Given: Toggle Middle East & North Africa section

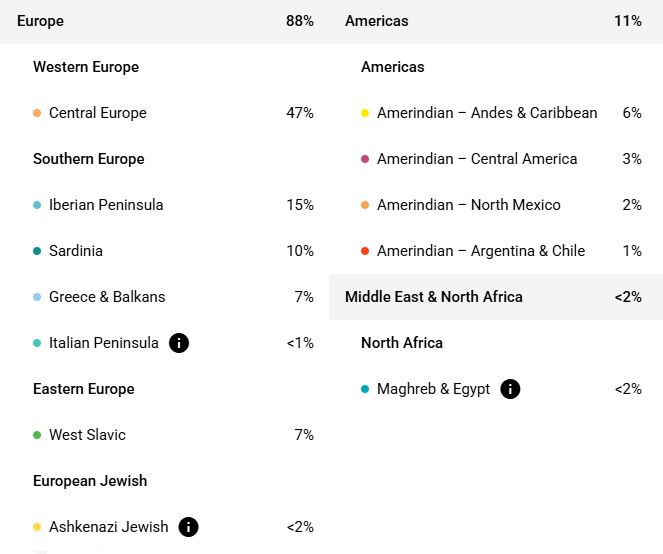Looking at the screenshot, I should (493, 297).
